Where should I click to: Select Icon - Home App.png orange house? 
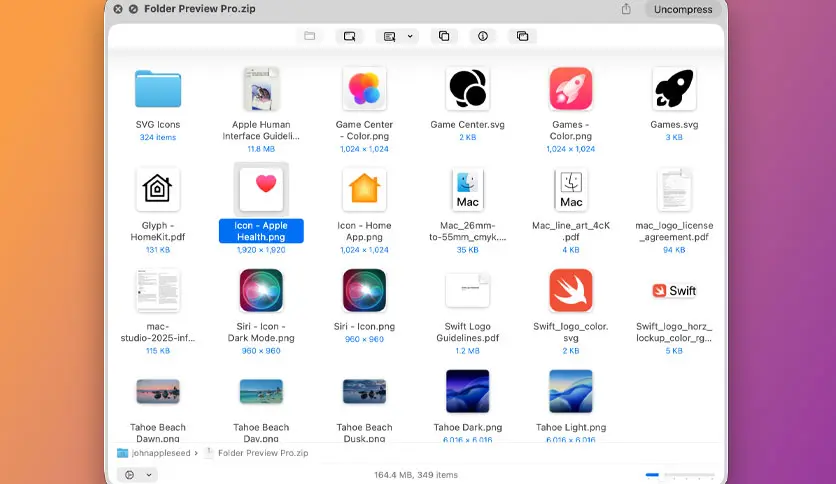point(364,189)
